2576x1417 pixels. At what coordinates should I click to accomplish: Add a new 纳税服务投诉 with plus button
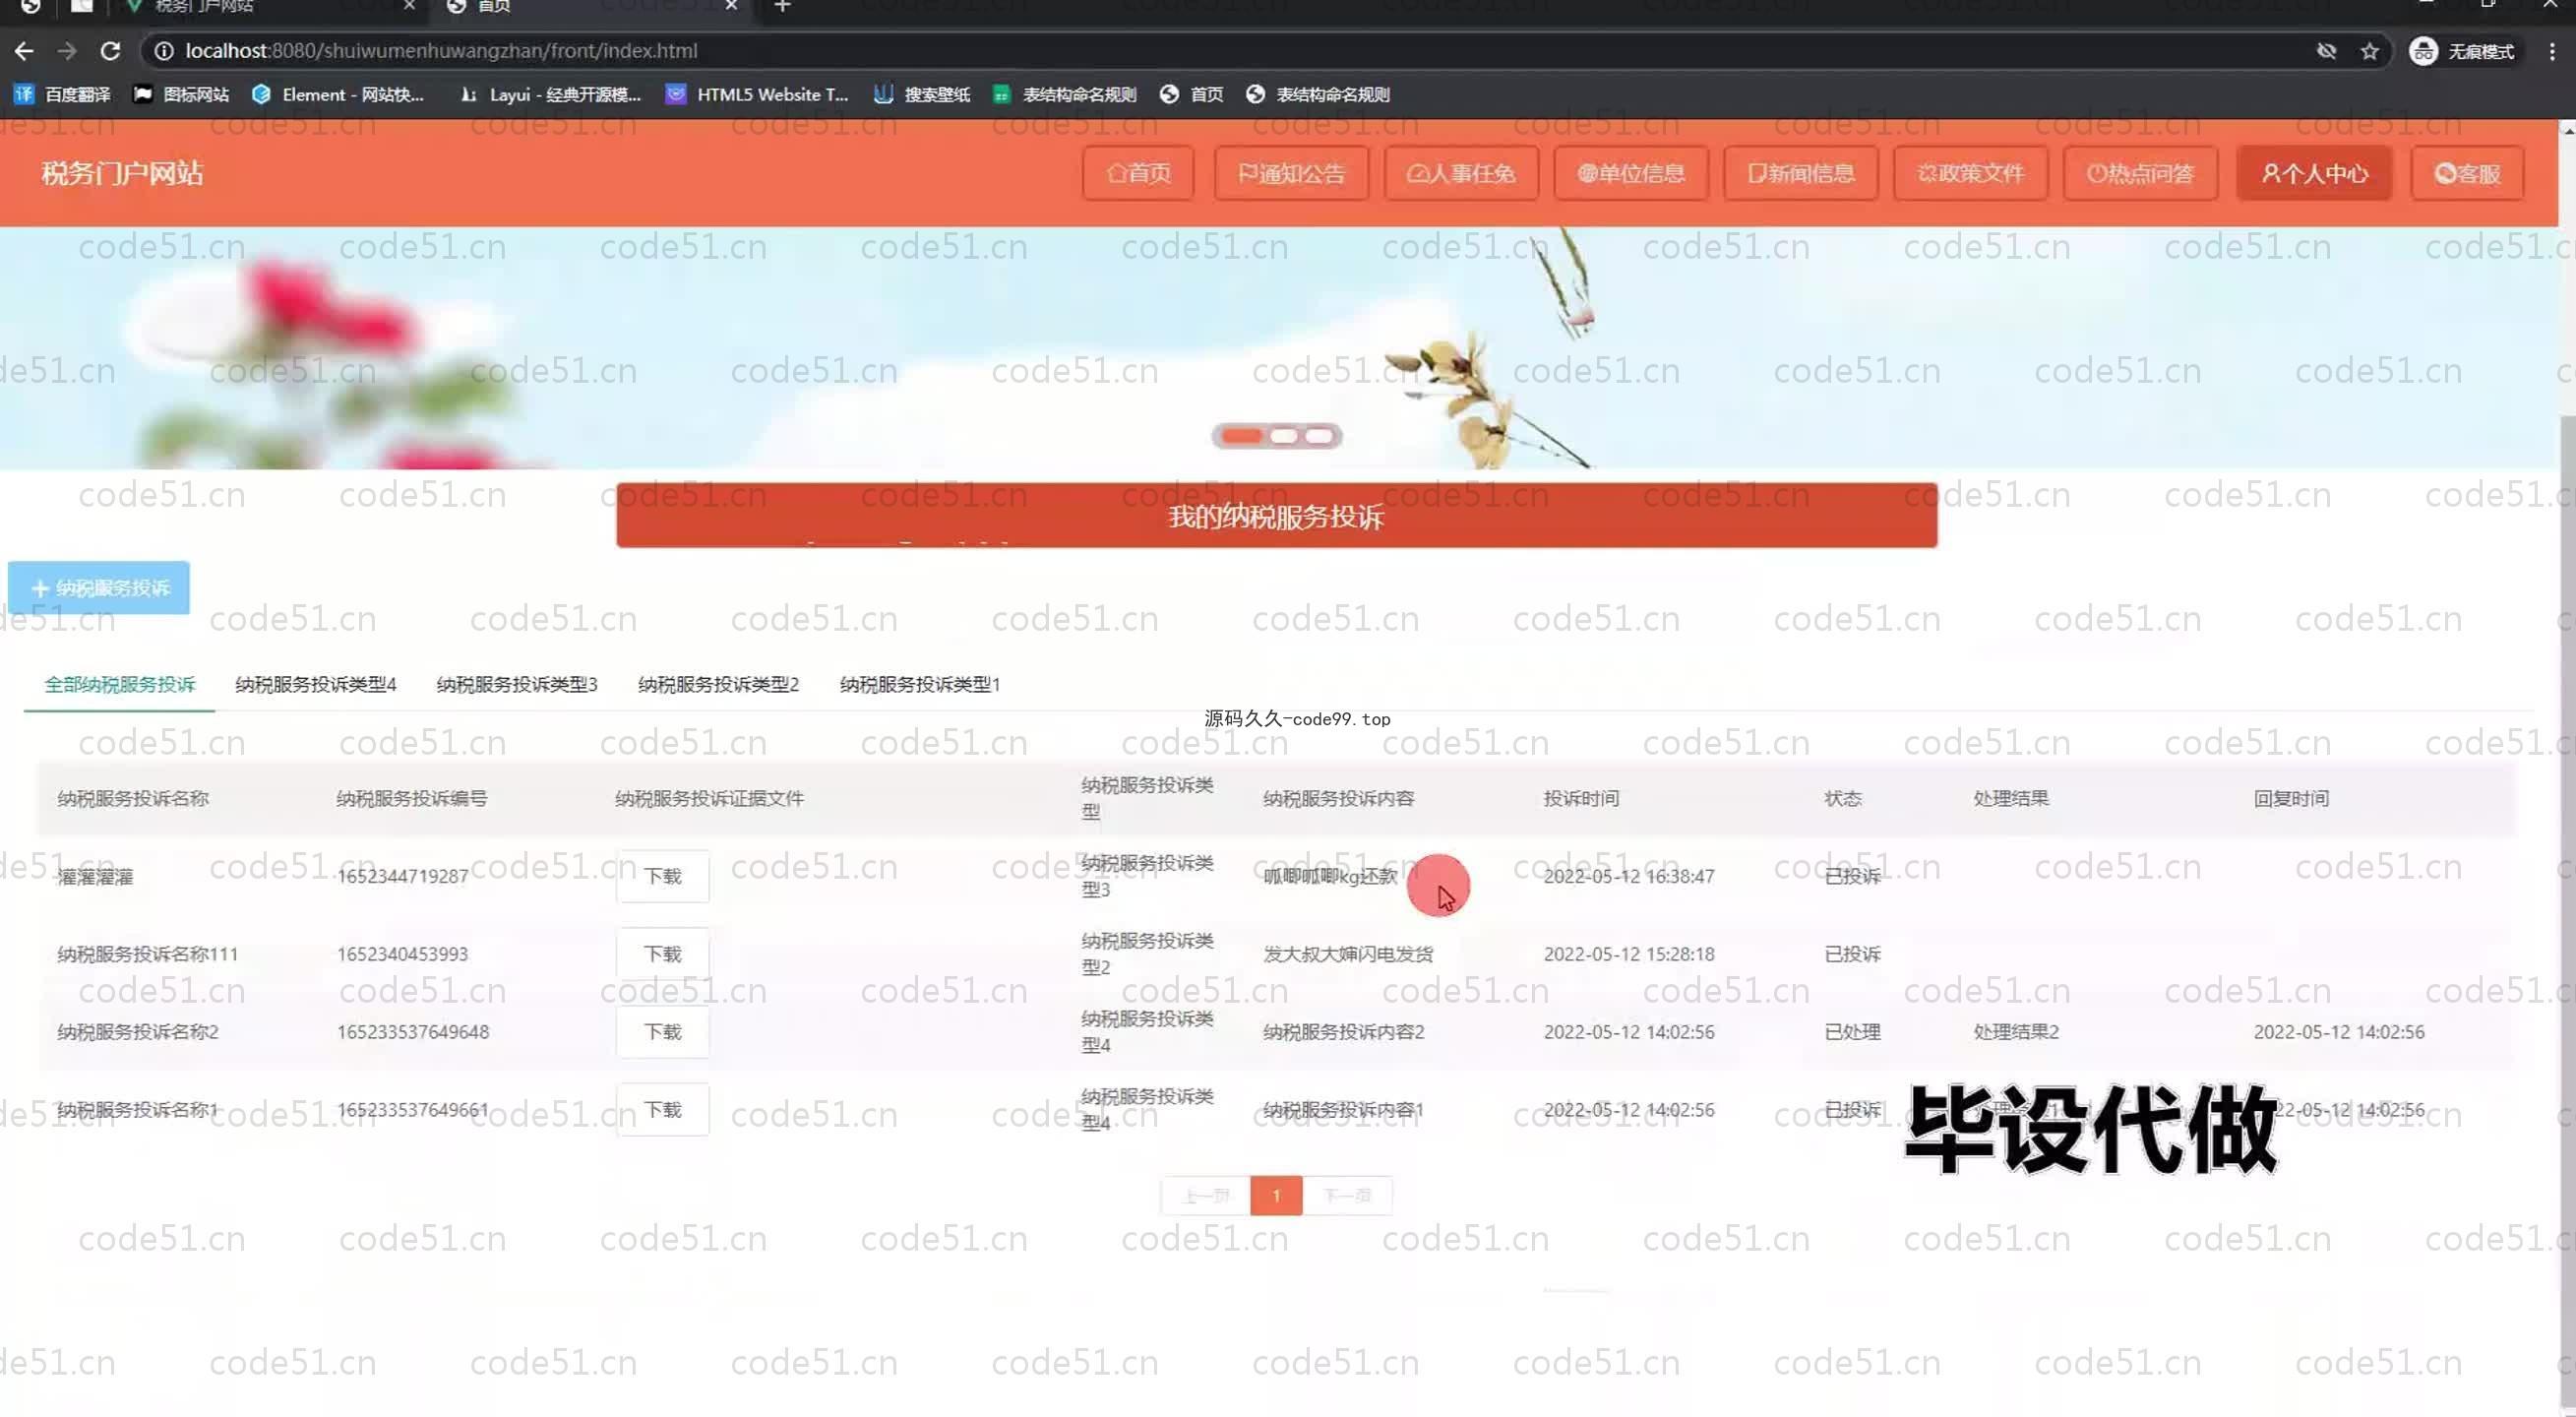(x=99, y=588)
